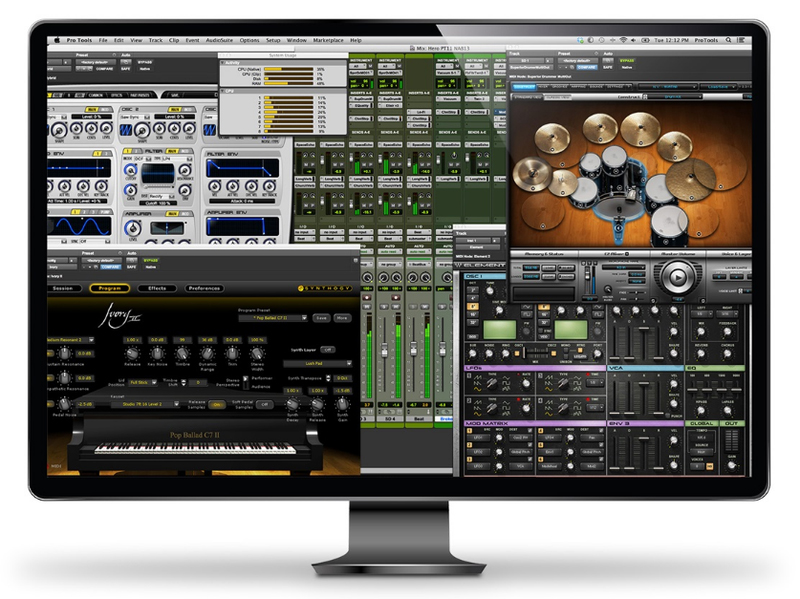Click the Element output Gain knob
The width and height of the screenshot is (800, 599).
[731, 465]
